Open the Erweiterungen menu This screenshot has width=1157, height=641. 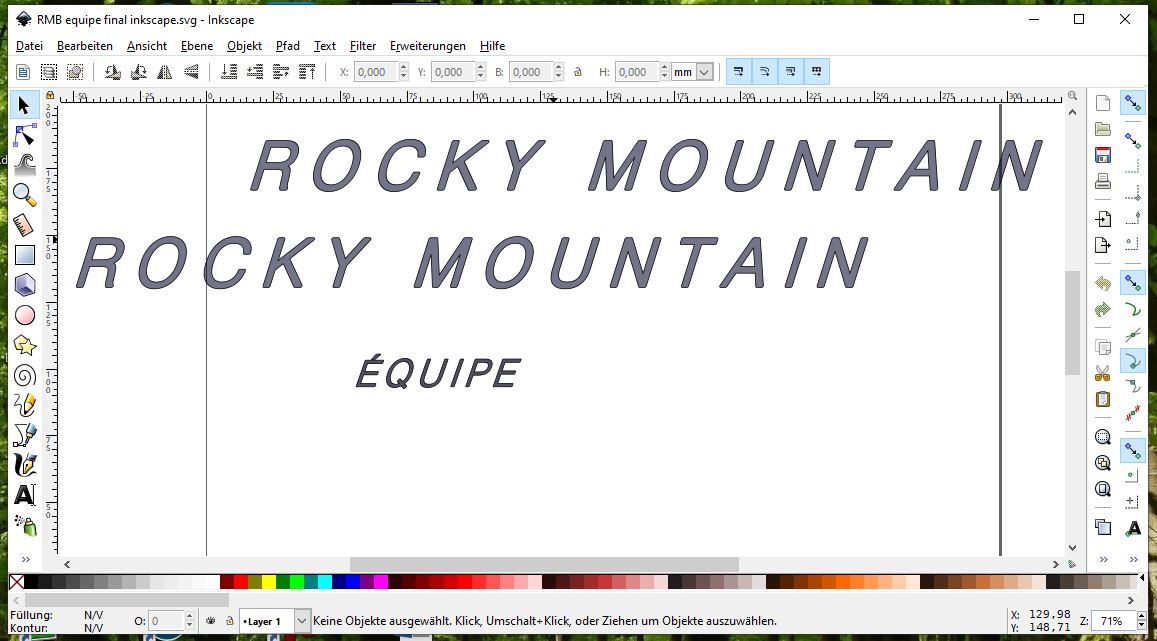[427, 46]
